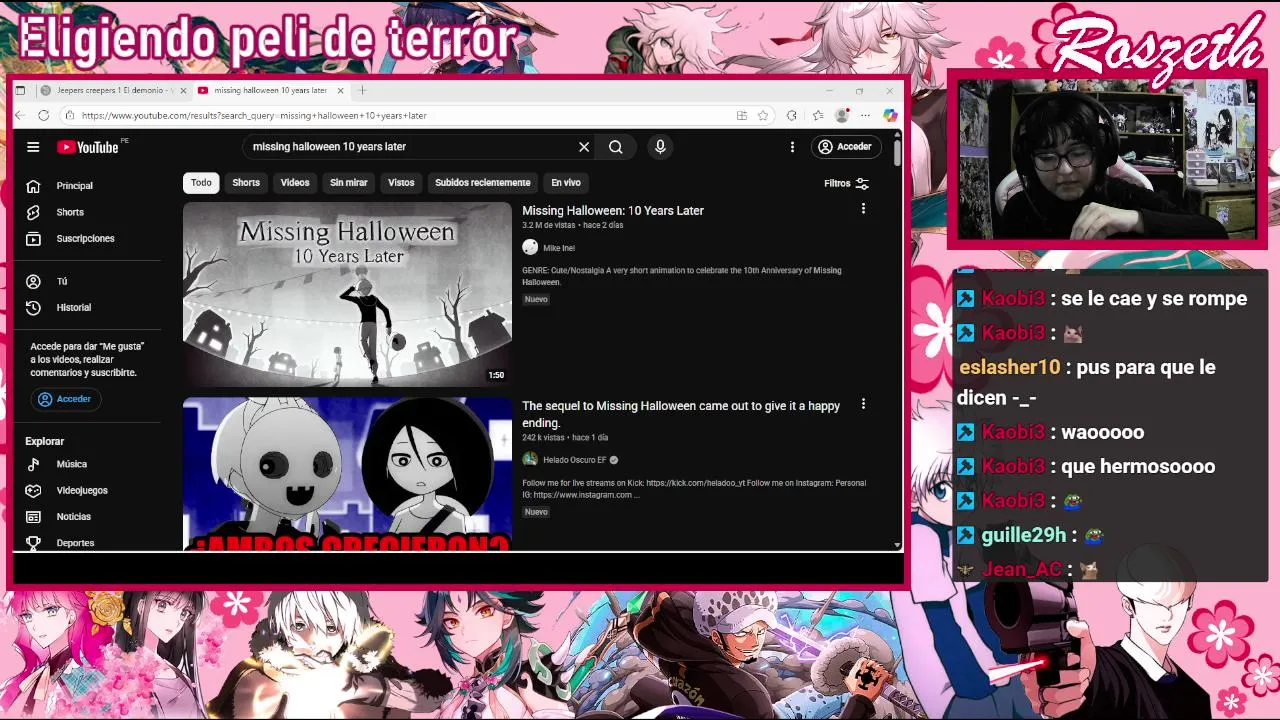Viewport: 1280px width, 720px height.
Task: Click chat username eslasher10
Action: pyautogui.click(x=1009, y=367)
